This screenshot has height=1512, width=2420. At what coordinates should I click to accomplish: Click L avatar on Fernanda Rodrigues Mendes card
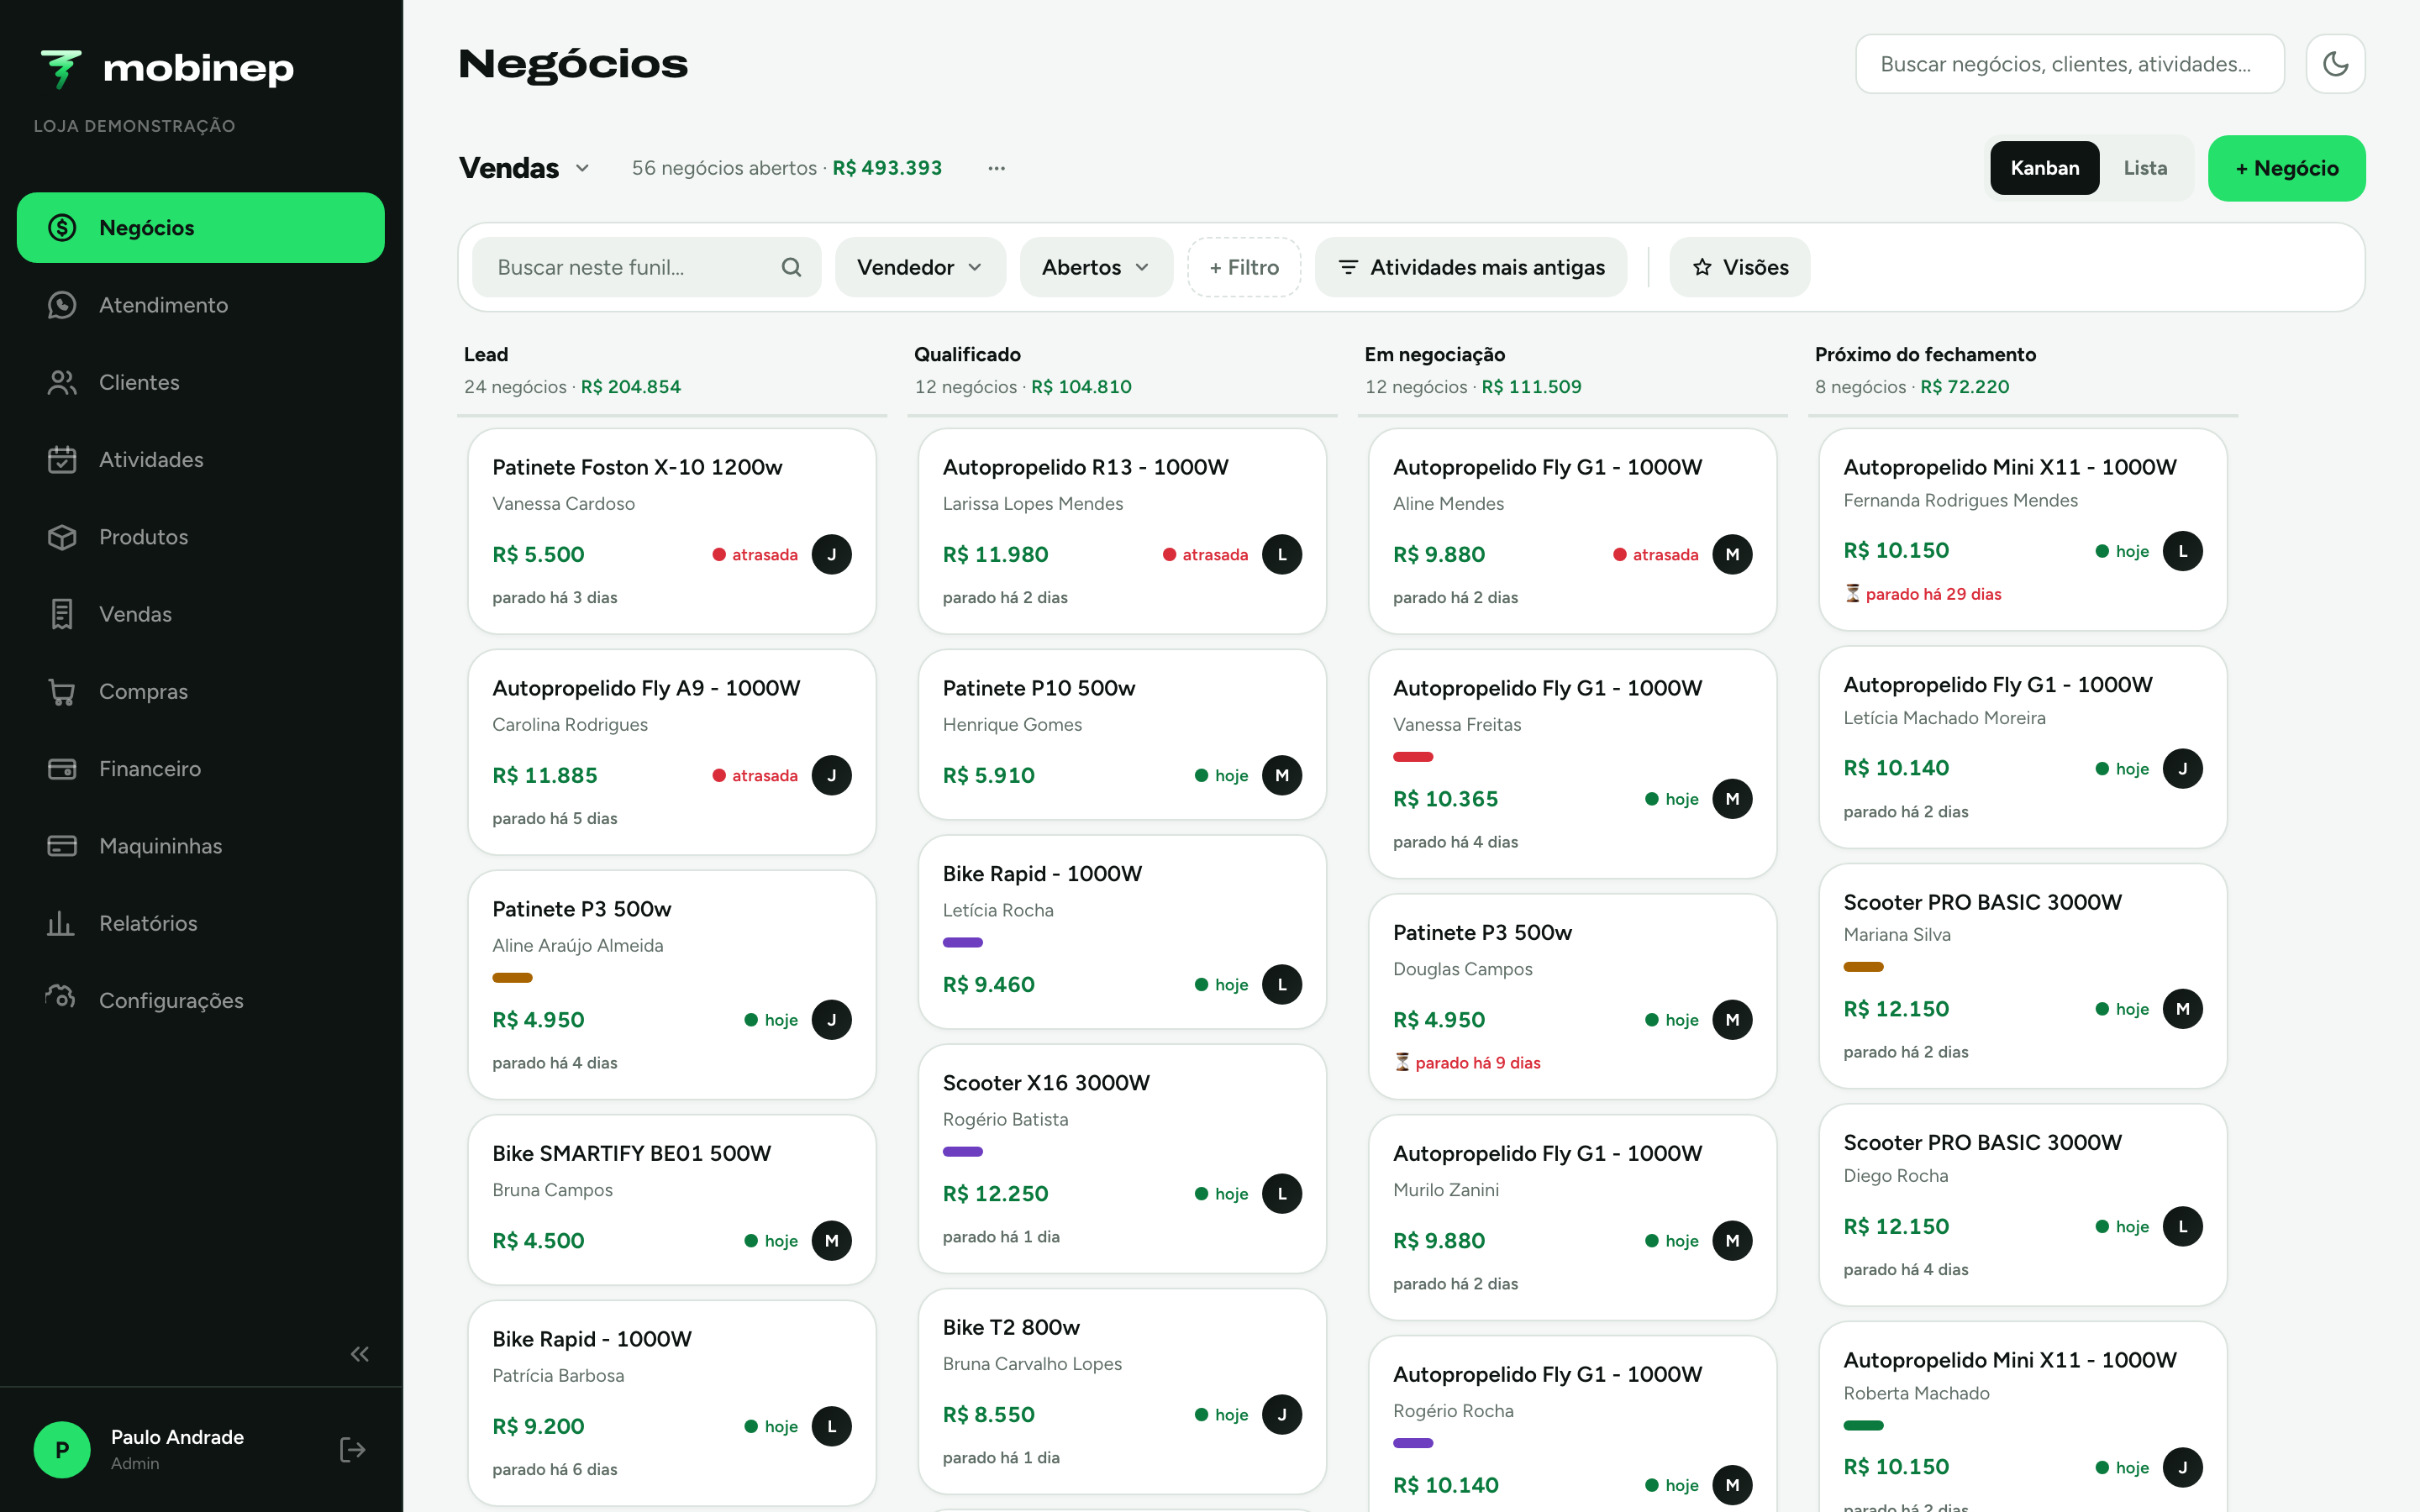(2183, 551)
